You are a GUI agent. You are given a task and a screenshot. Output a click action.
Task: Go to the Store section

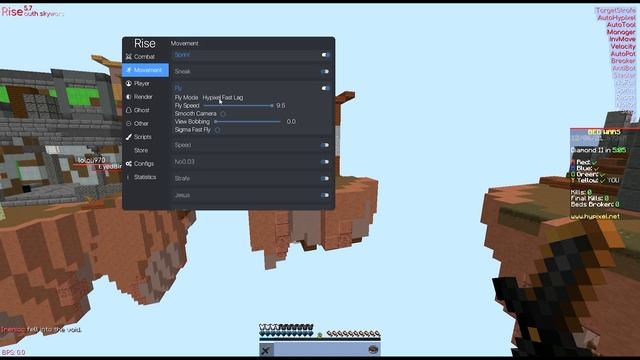pyautogui.click(x=141, y=151)
